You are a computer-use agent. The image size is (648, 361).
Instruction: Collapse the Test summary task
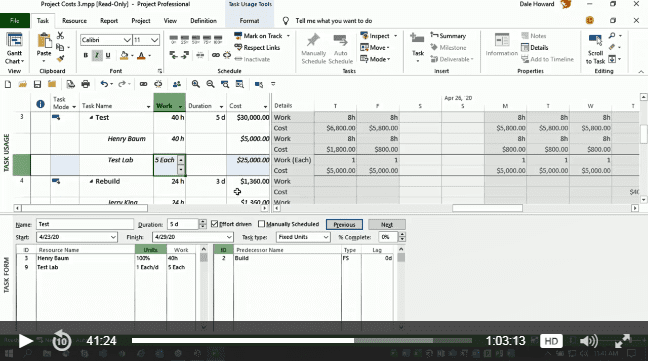(x=91, y=118)
